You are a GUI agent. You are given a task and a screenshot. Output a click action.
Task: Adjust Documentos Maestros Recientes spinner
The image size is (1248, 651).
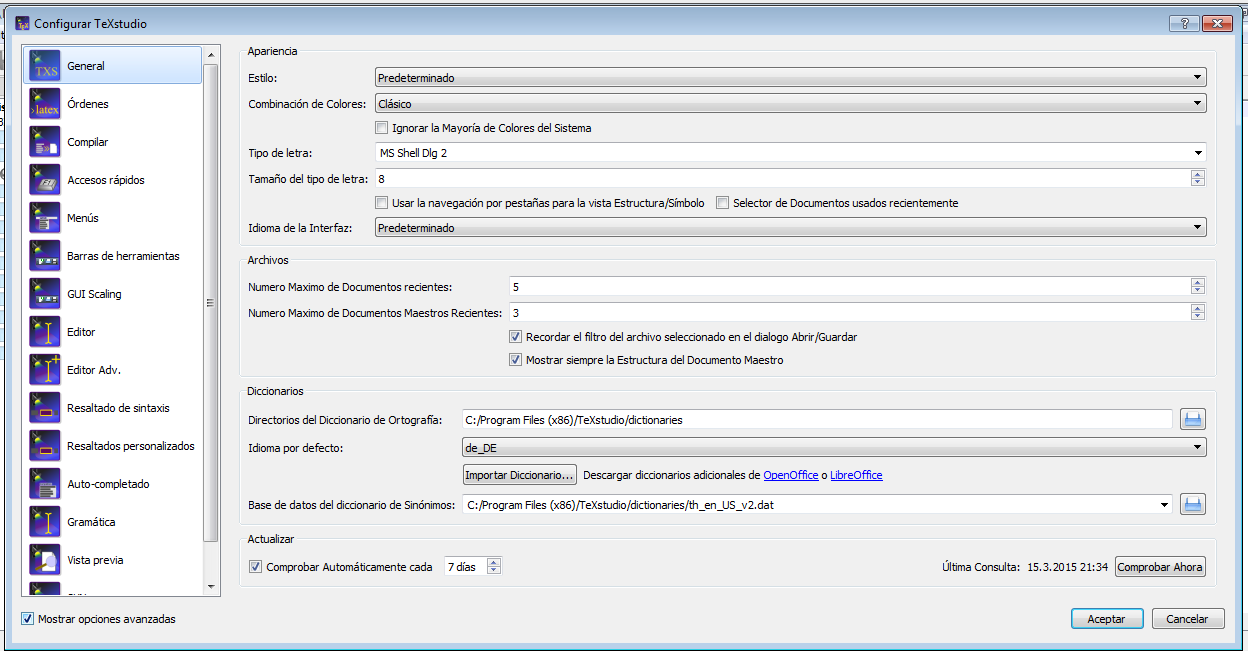pyautogui.click(x=1197, y=313)
